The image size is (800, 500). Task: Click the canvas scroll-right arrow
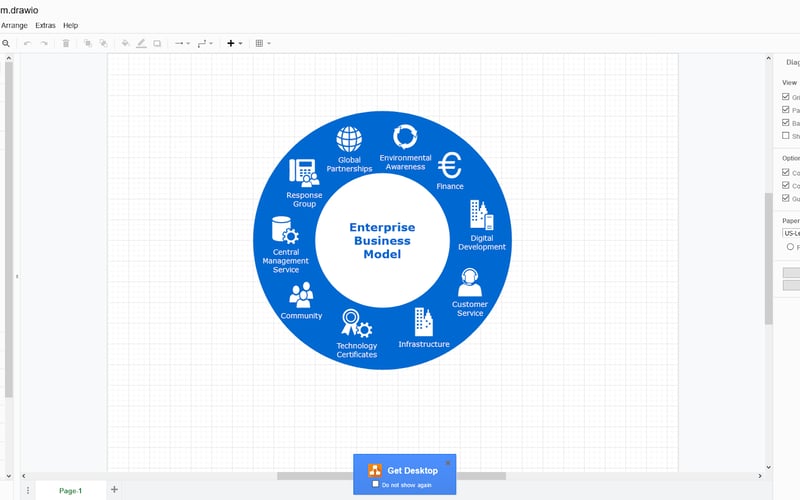(x=760, y=476)
